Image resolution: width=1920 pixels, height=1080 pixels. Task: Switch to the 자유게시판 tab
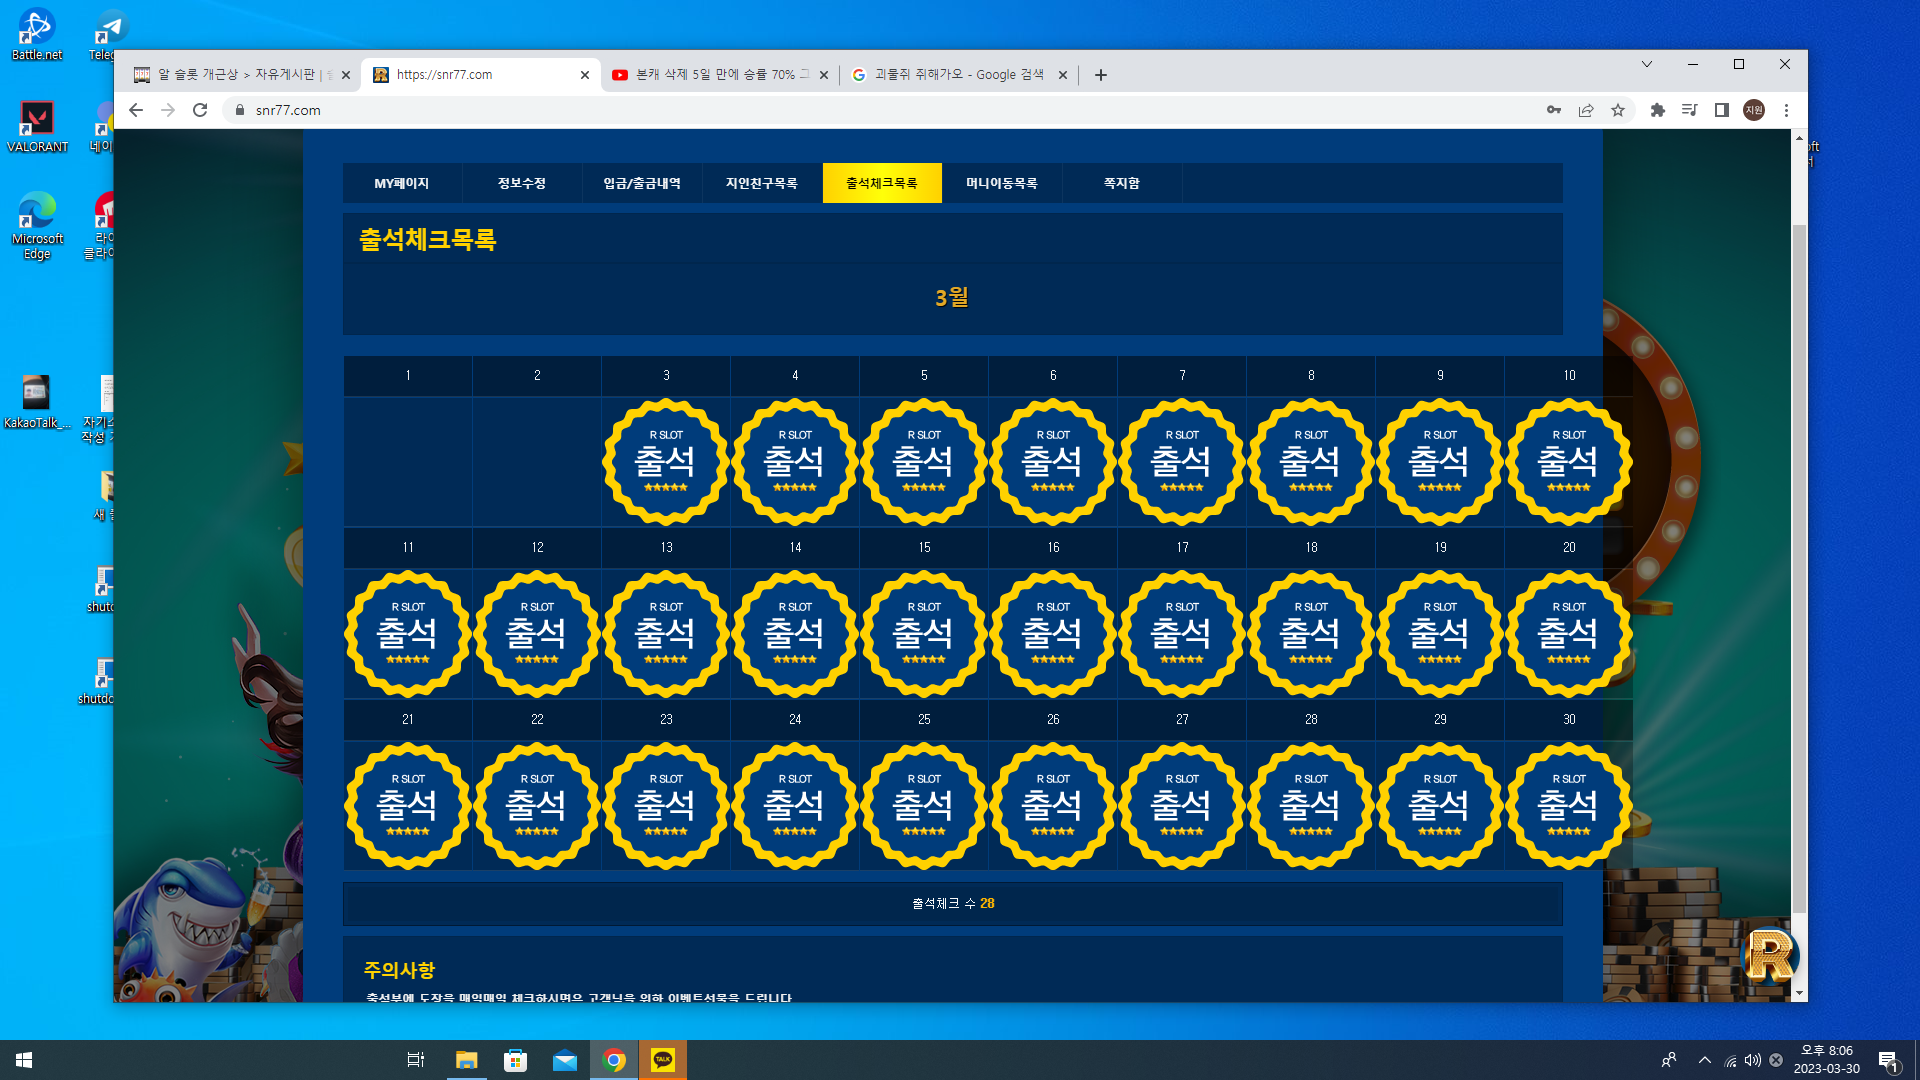tap(242, 75)
